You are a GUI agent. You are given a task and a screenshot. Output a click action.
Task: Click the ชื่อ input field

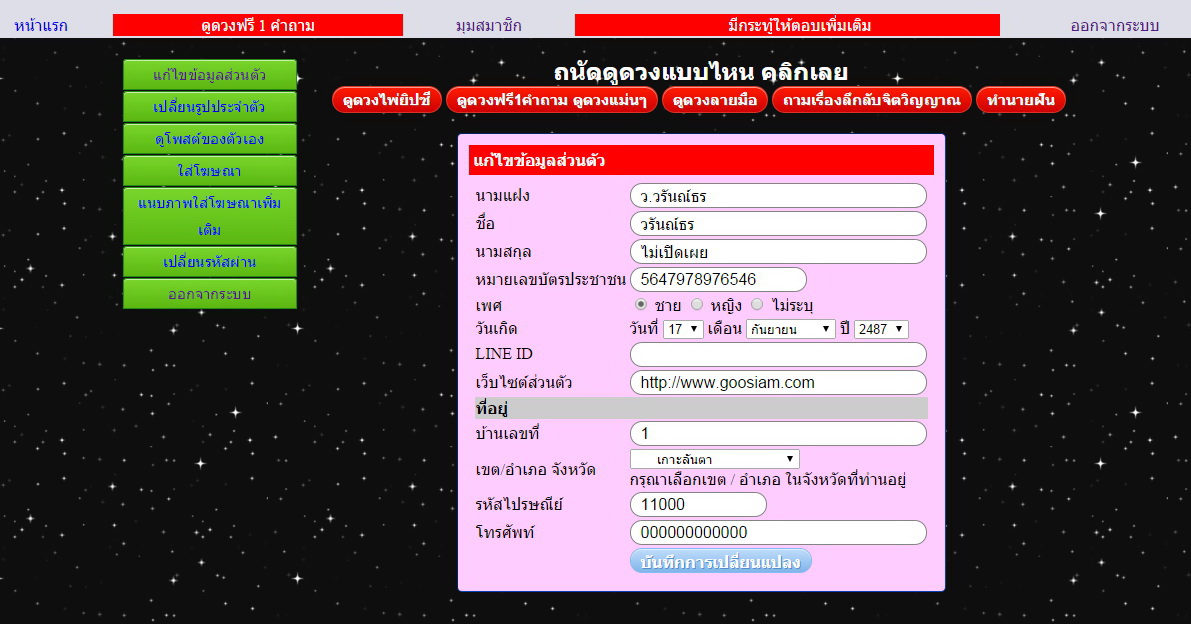[779, 224]
